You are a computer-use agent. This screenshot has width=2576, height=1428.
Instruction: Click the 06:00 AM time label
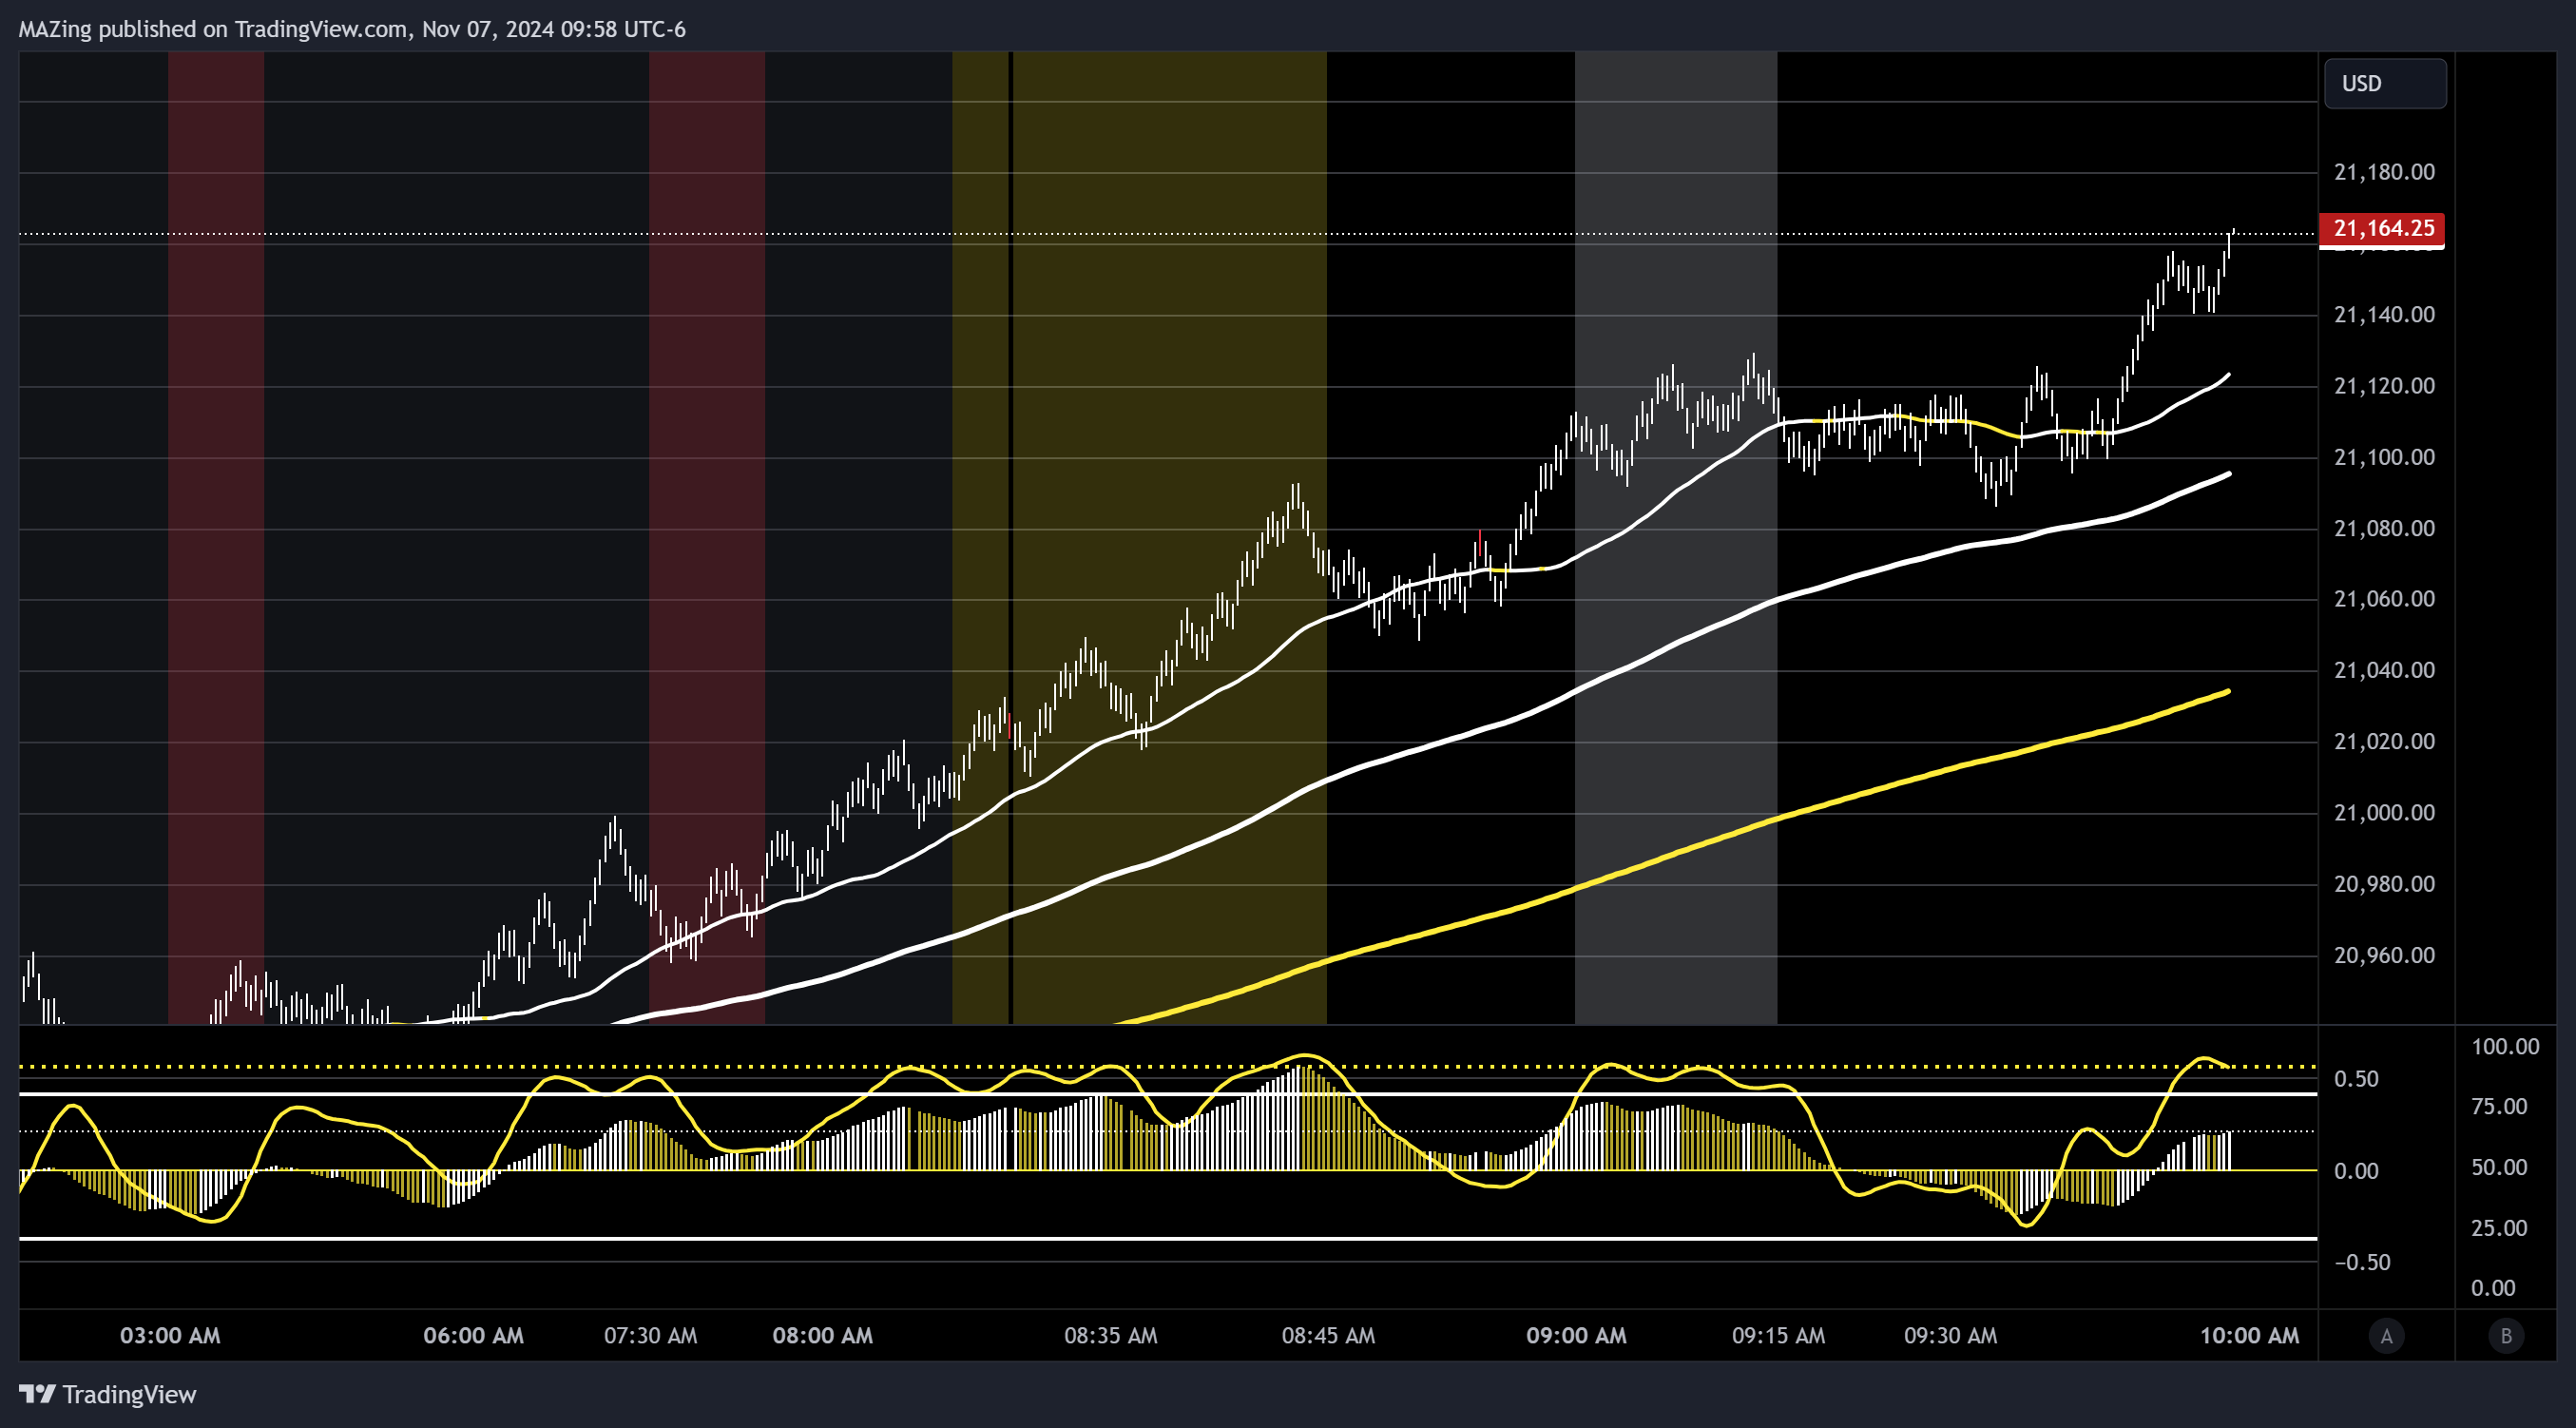[473, 1336]
